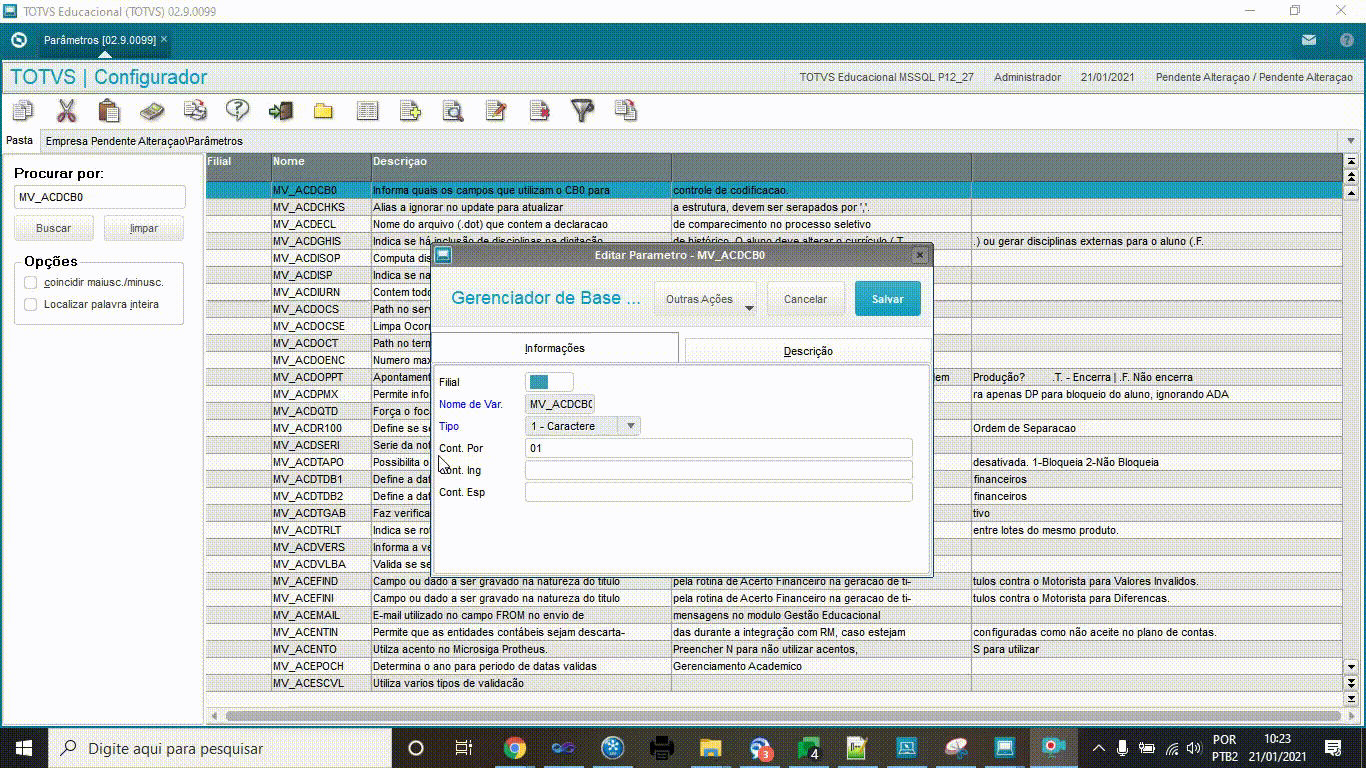This screenshot has height=768, width=1366.
Task: Select the MV_ACEPOCH row
Action: [773, 666]
